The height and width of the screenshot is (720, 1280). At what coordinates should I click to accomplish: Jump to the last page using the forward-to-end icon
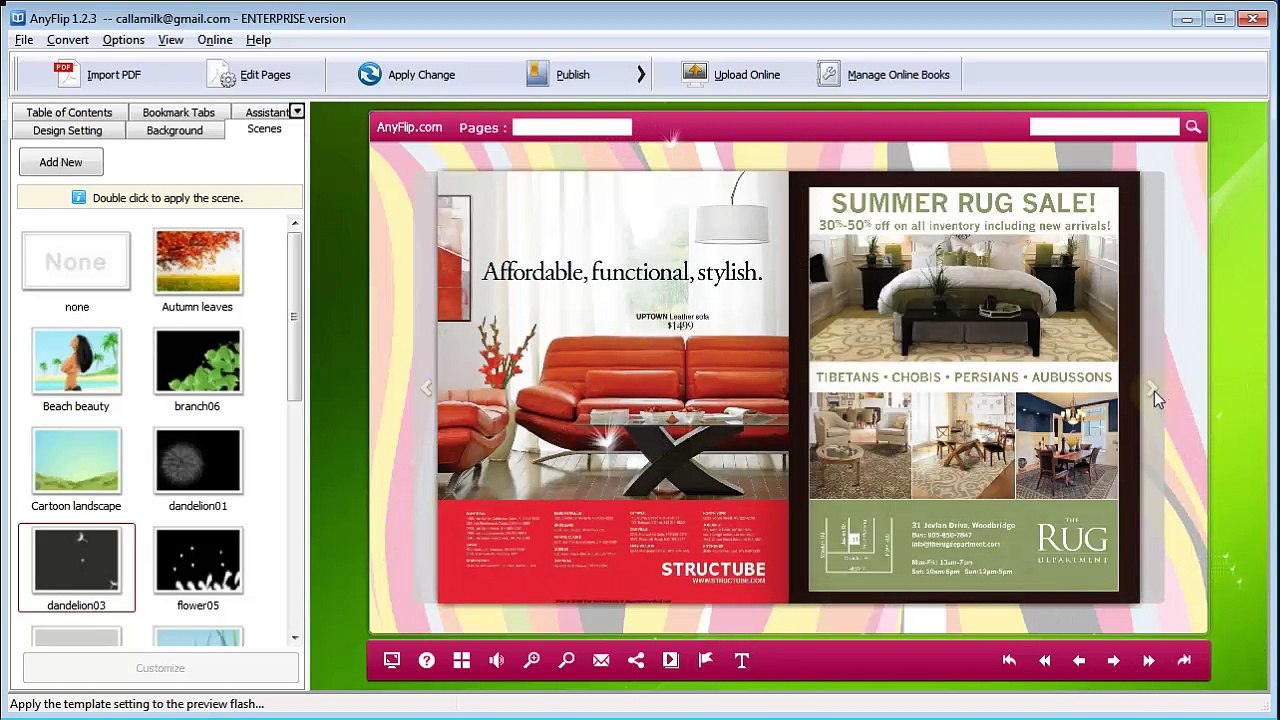click(1184, 660)
